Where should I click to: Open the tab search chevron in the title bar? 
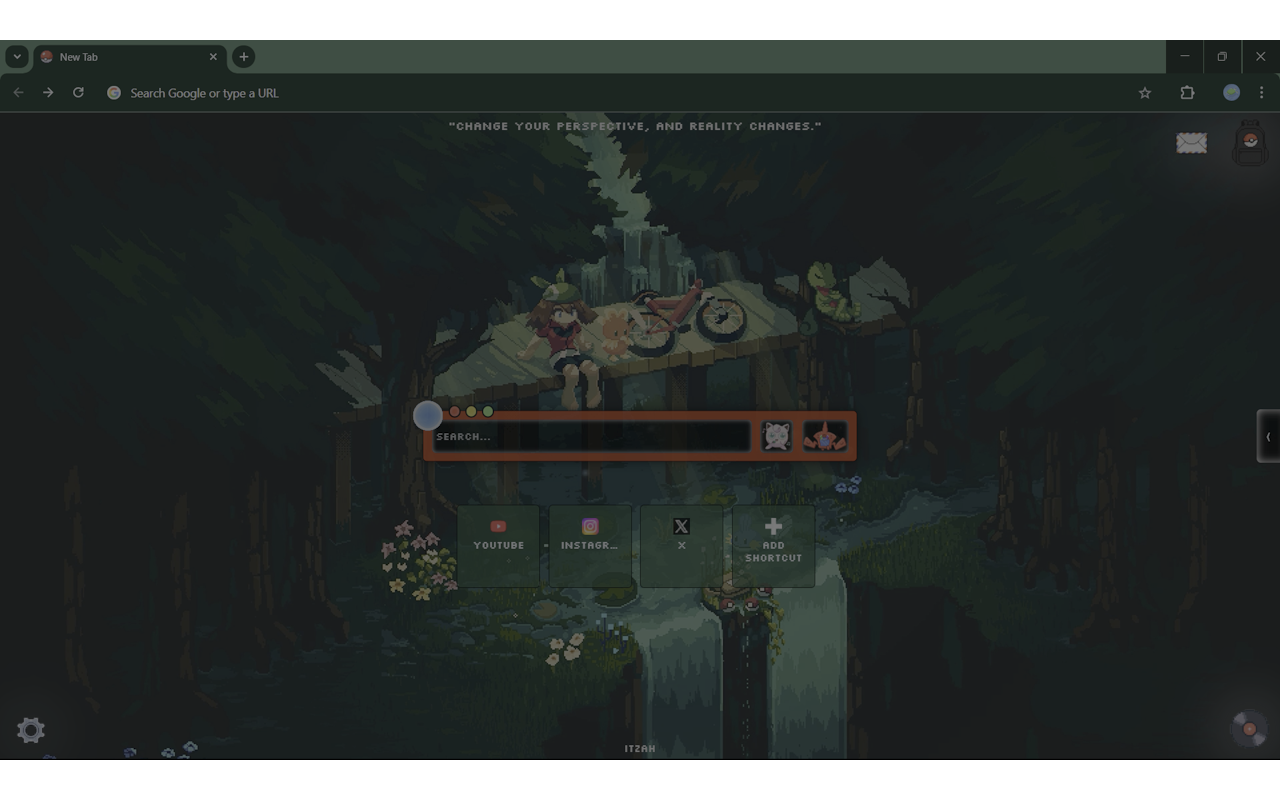point(16,57)
